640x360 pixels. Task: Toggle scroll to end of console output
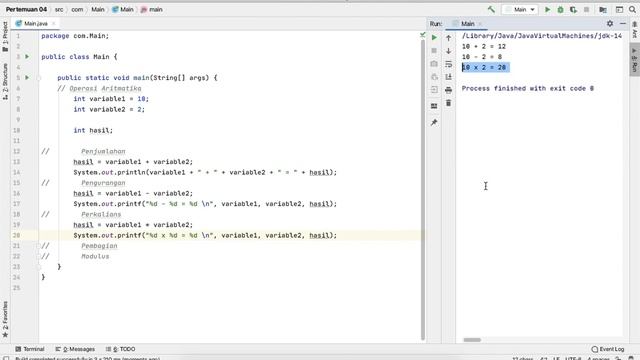[449, 77]
